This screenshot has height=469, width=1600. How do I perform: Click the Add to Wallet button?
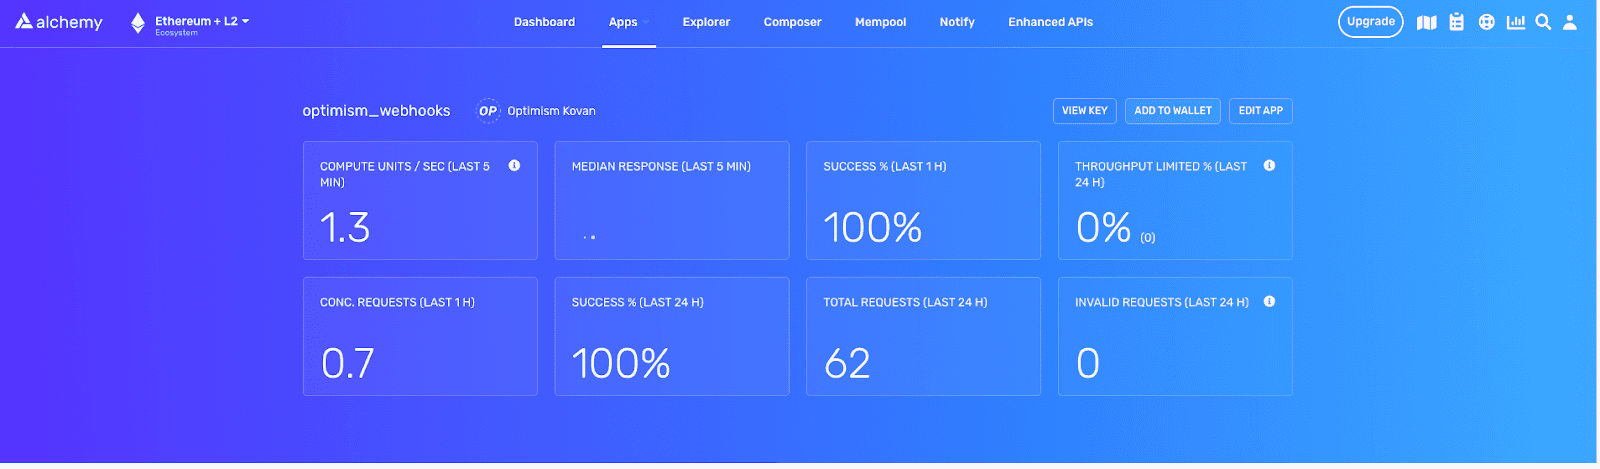pos(1172,111)
